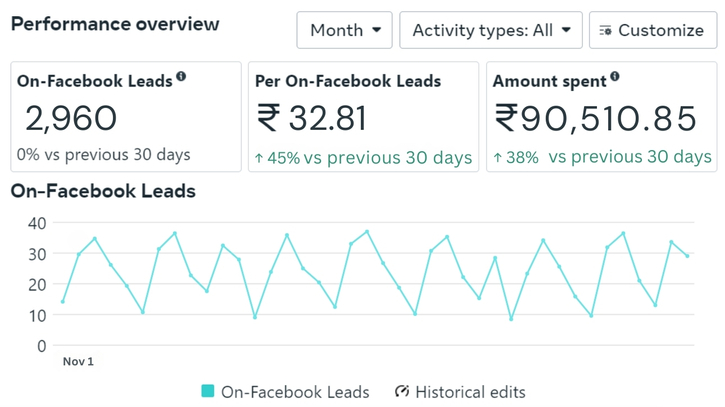
Task: Select the Per On-Facebook Leads card
Action: (363, 116)
